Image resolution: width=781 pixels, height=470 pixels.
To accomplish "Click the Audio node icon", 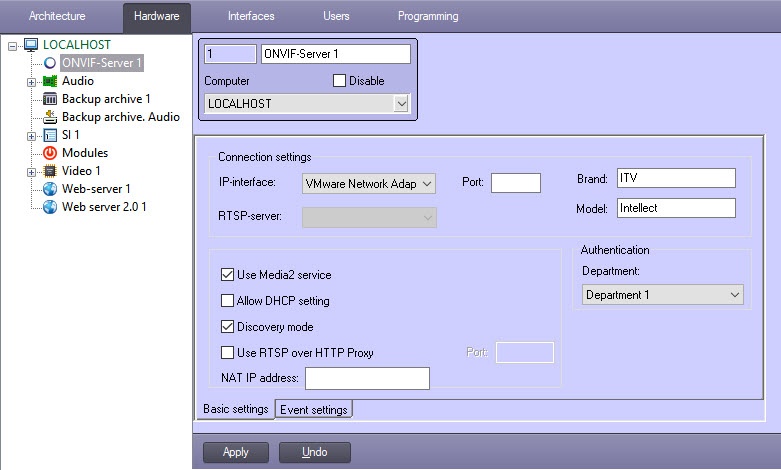I will pos(50,81).
